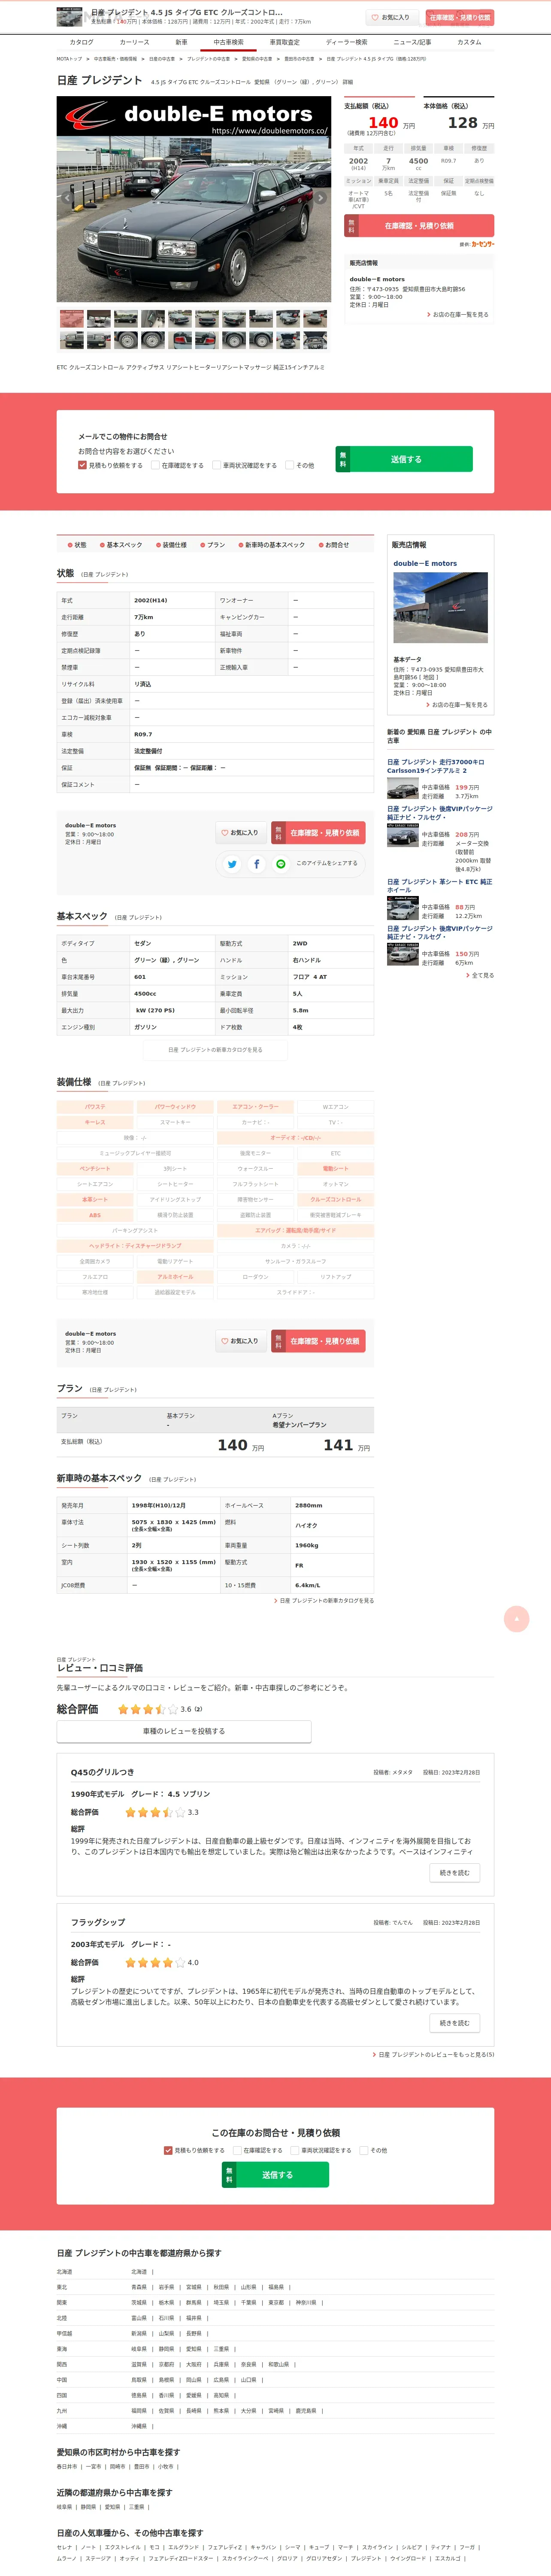Jump to プラン section anchor
Viewport: 551px width, 2576px height.
pyautogui.click(x=212, y=545)
